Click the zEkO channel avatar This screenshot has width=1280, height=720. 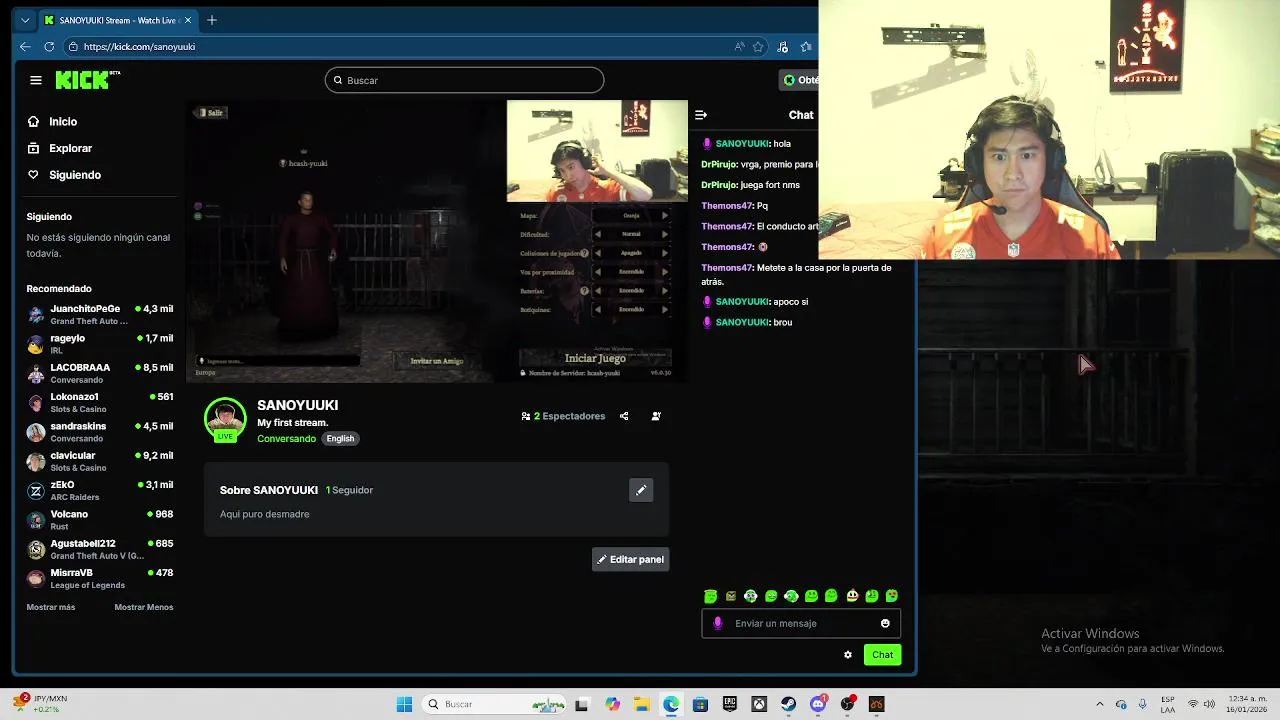36,491
